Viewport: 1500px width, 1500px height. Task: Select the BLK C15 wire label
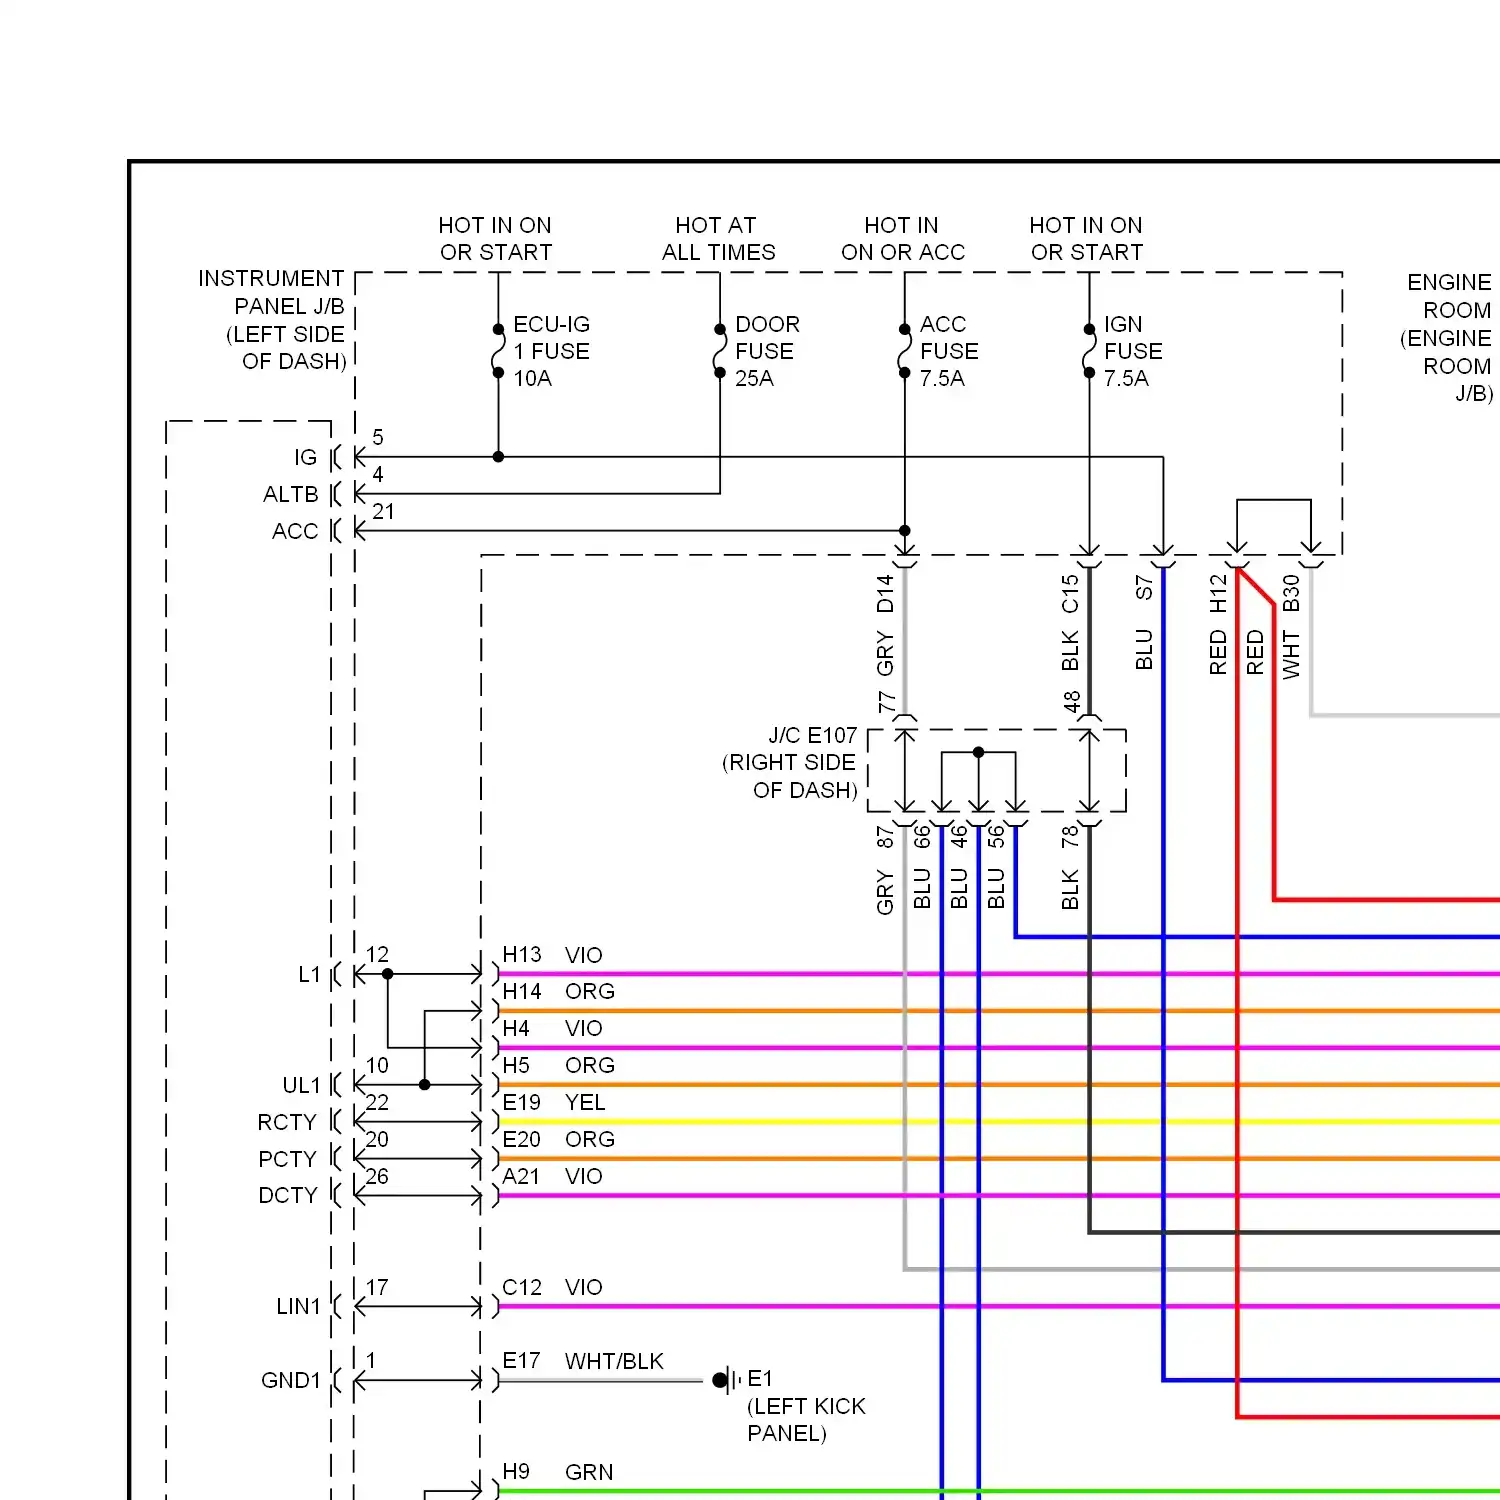point(1070,622)
